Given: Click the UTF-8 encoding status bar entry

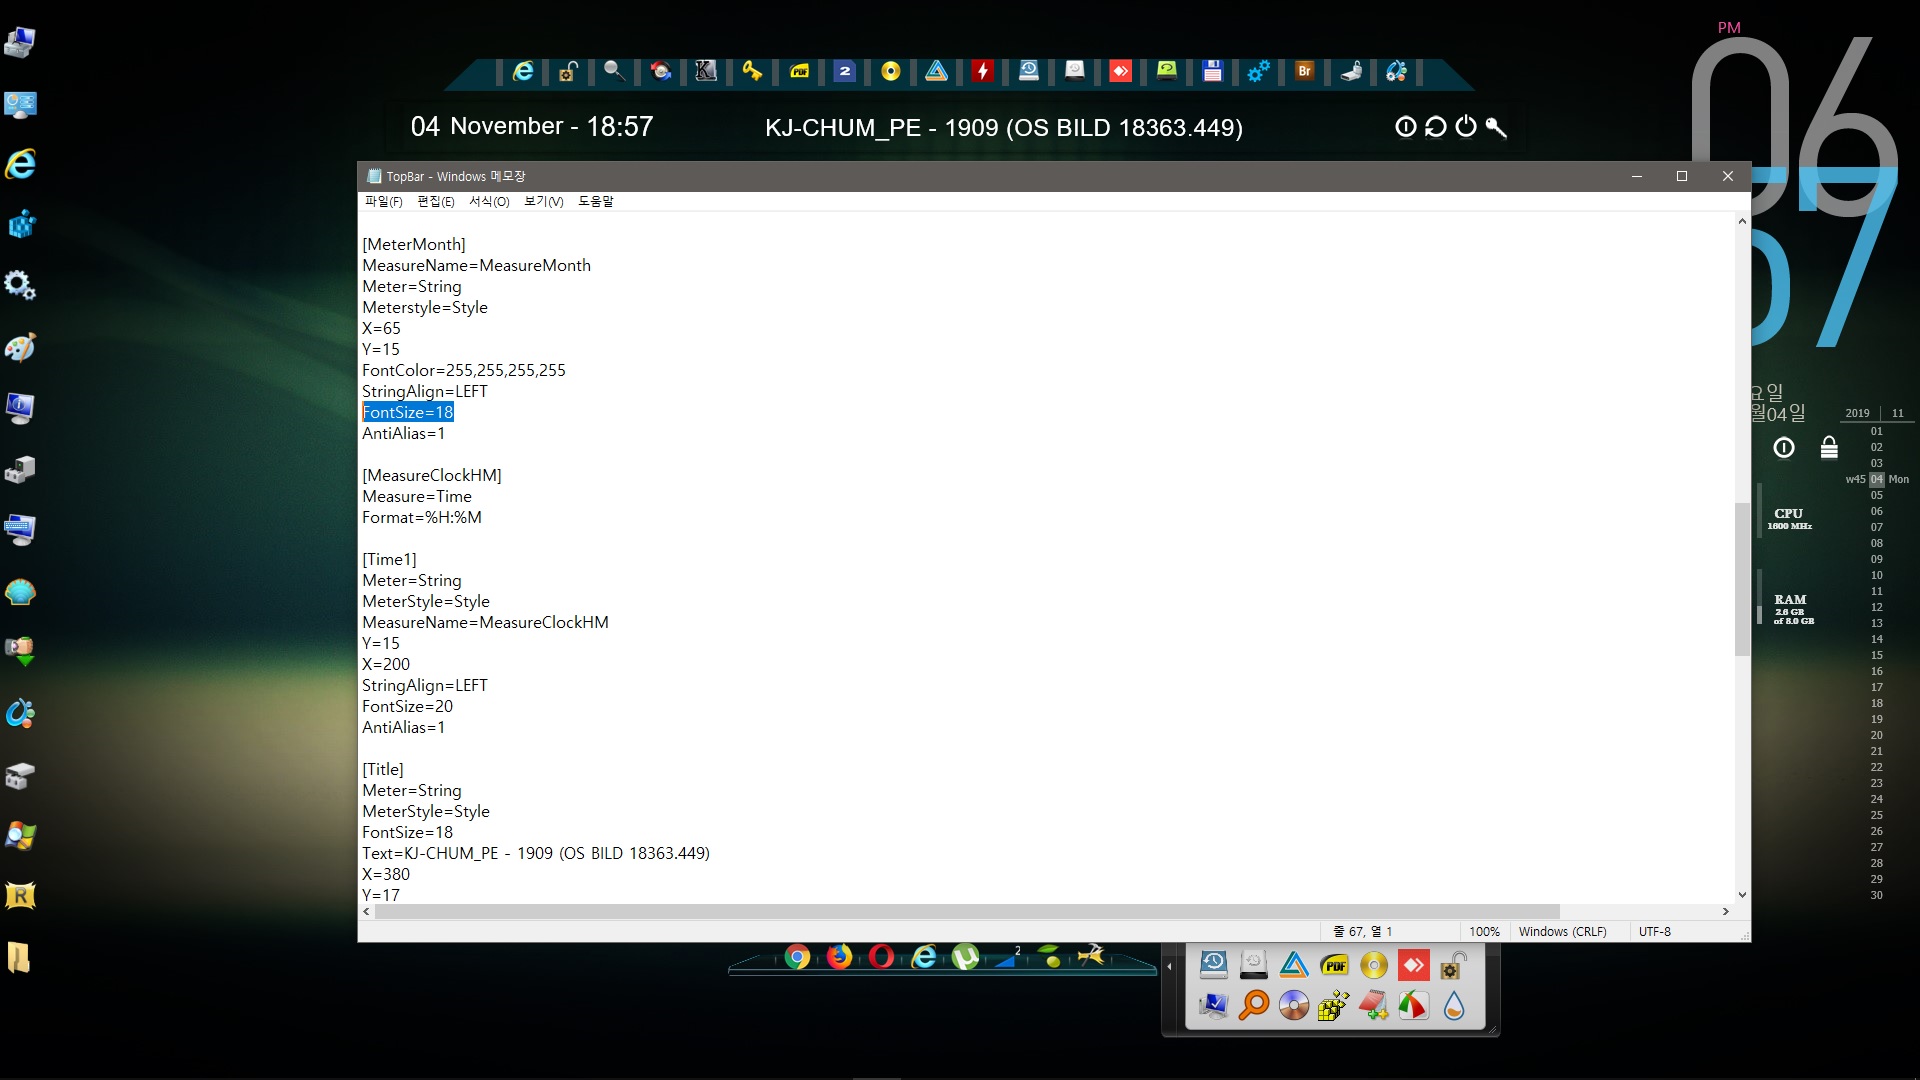Looking at the screenshot, I should 1655,931.
